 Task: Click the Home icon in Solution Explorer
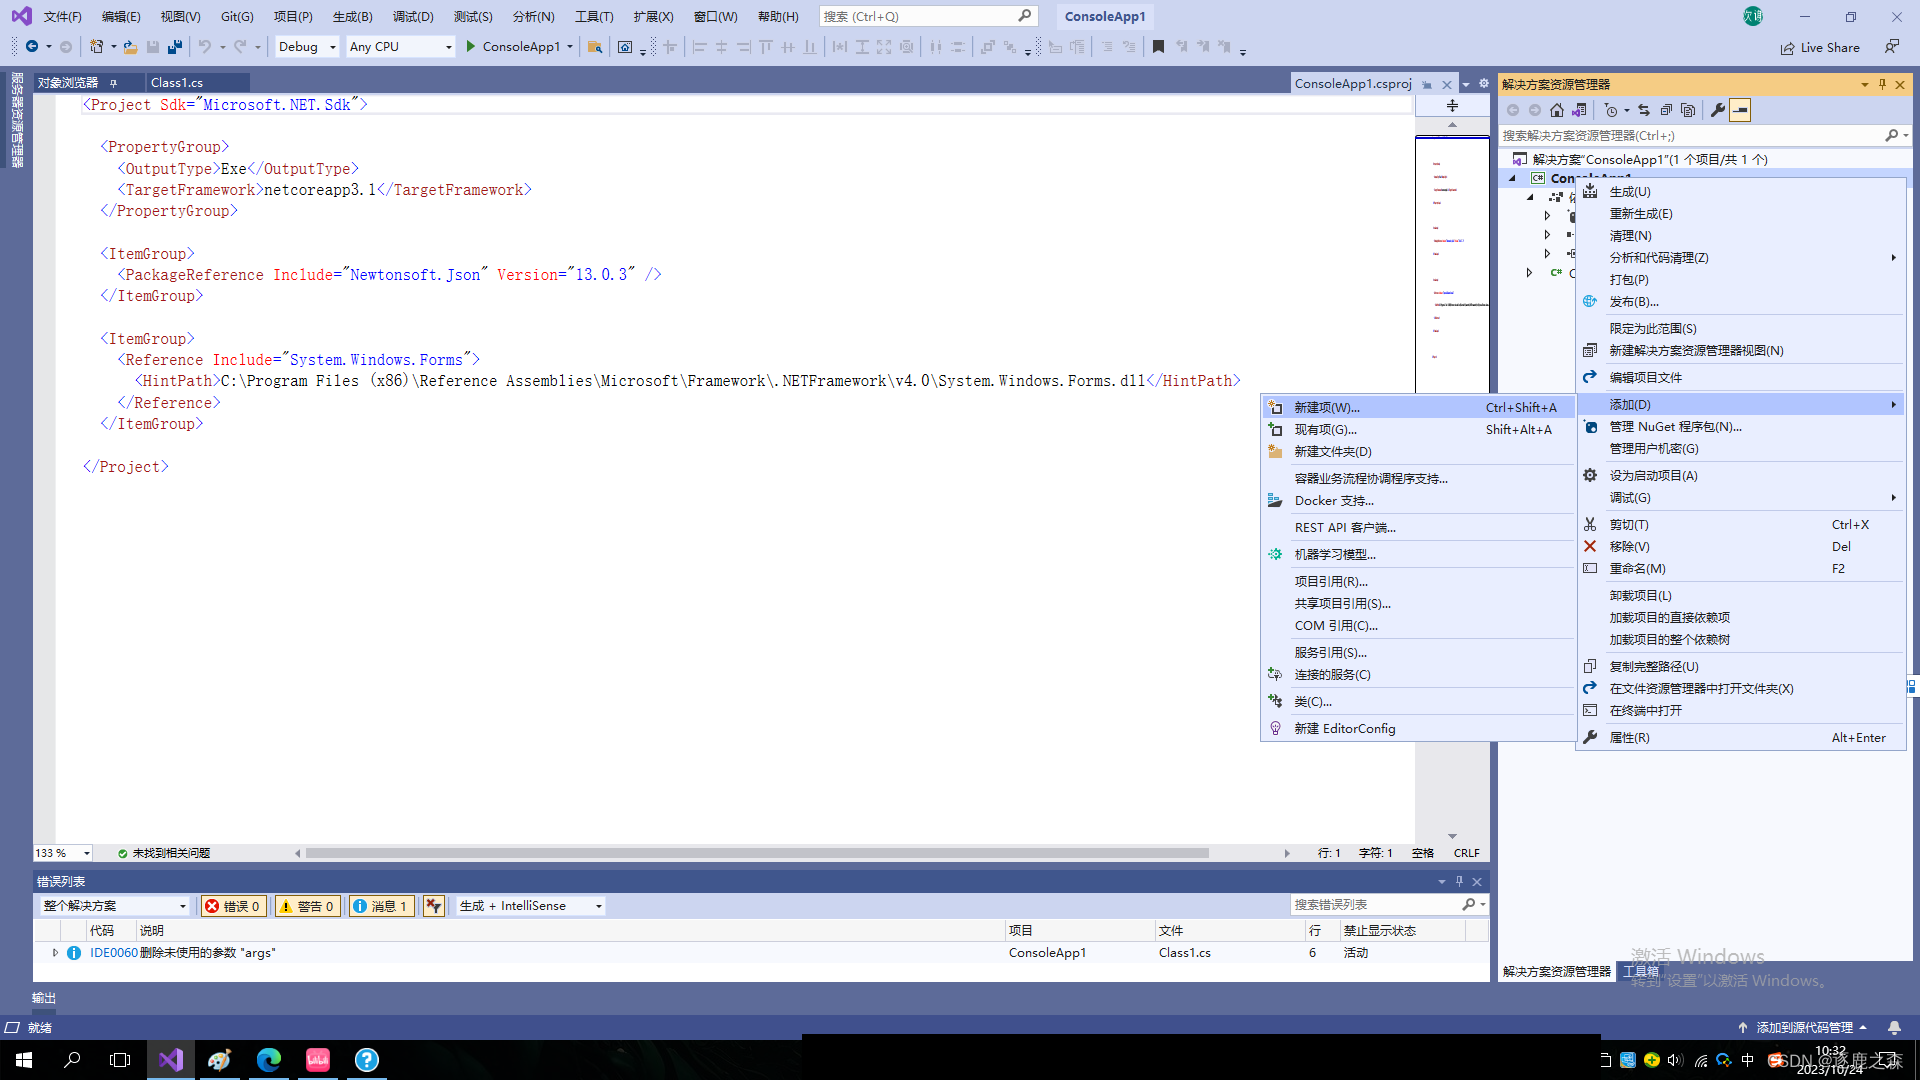[1556, 110]
